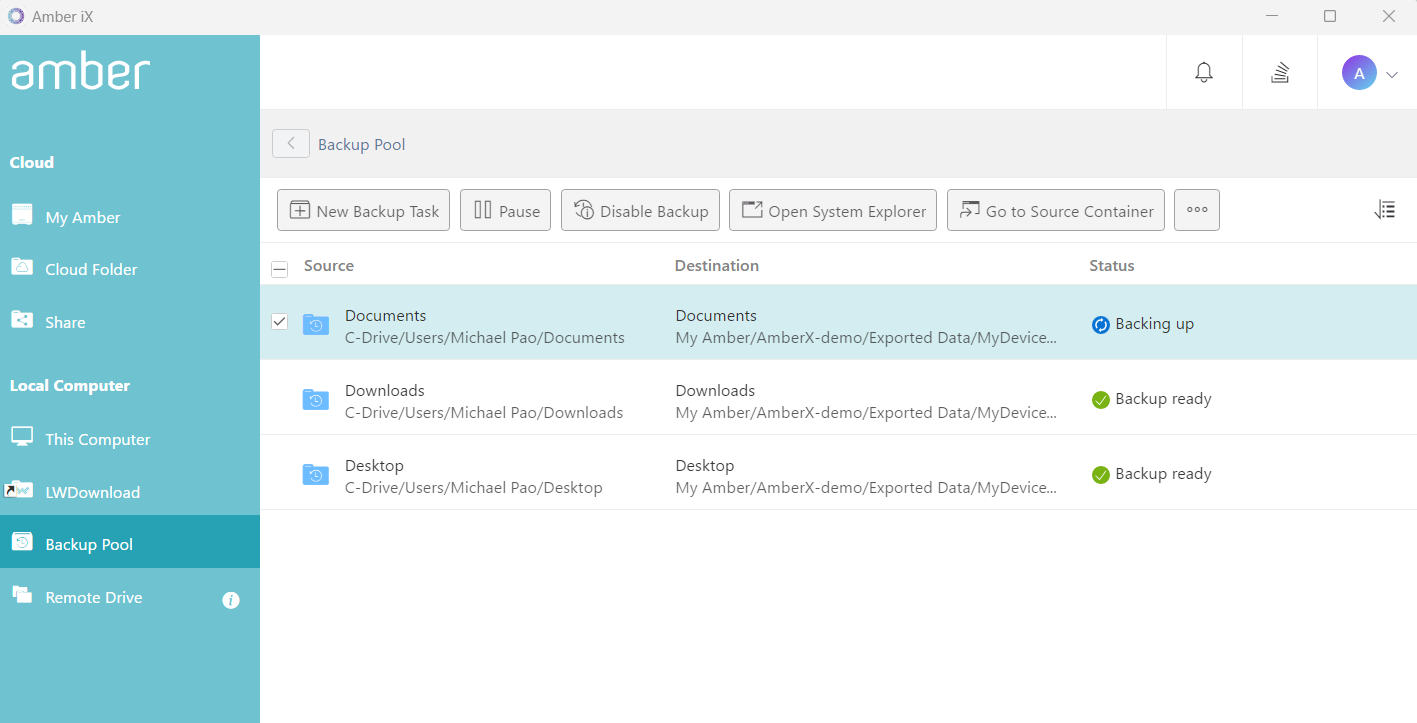Open the notifications bell
This screenshot has height=723, width=1417.
[x=1204, y=72]
